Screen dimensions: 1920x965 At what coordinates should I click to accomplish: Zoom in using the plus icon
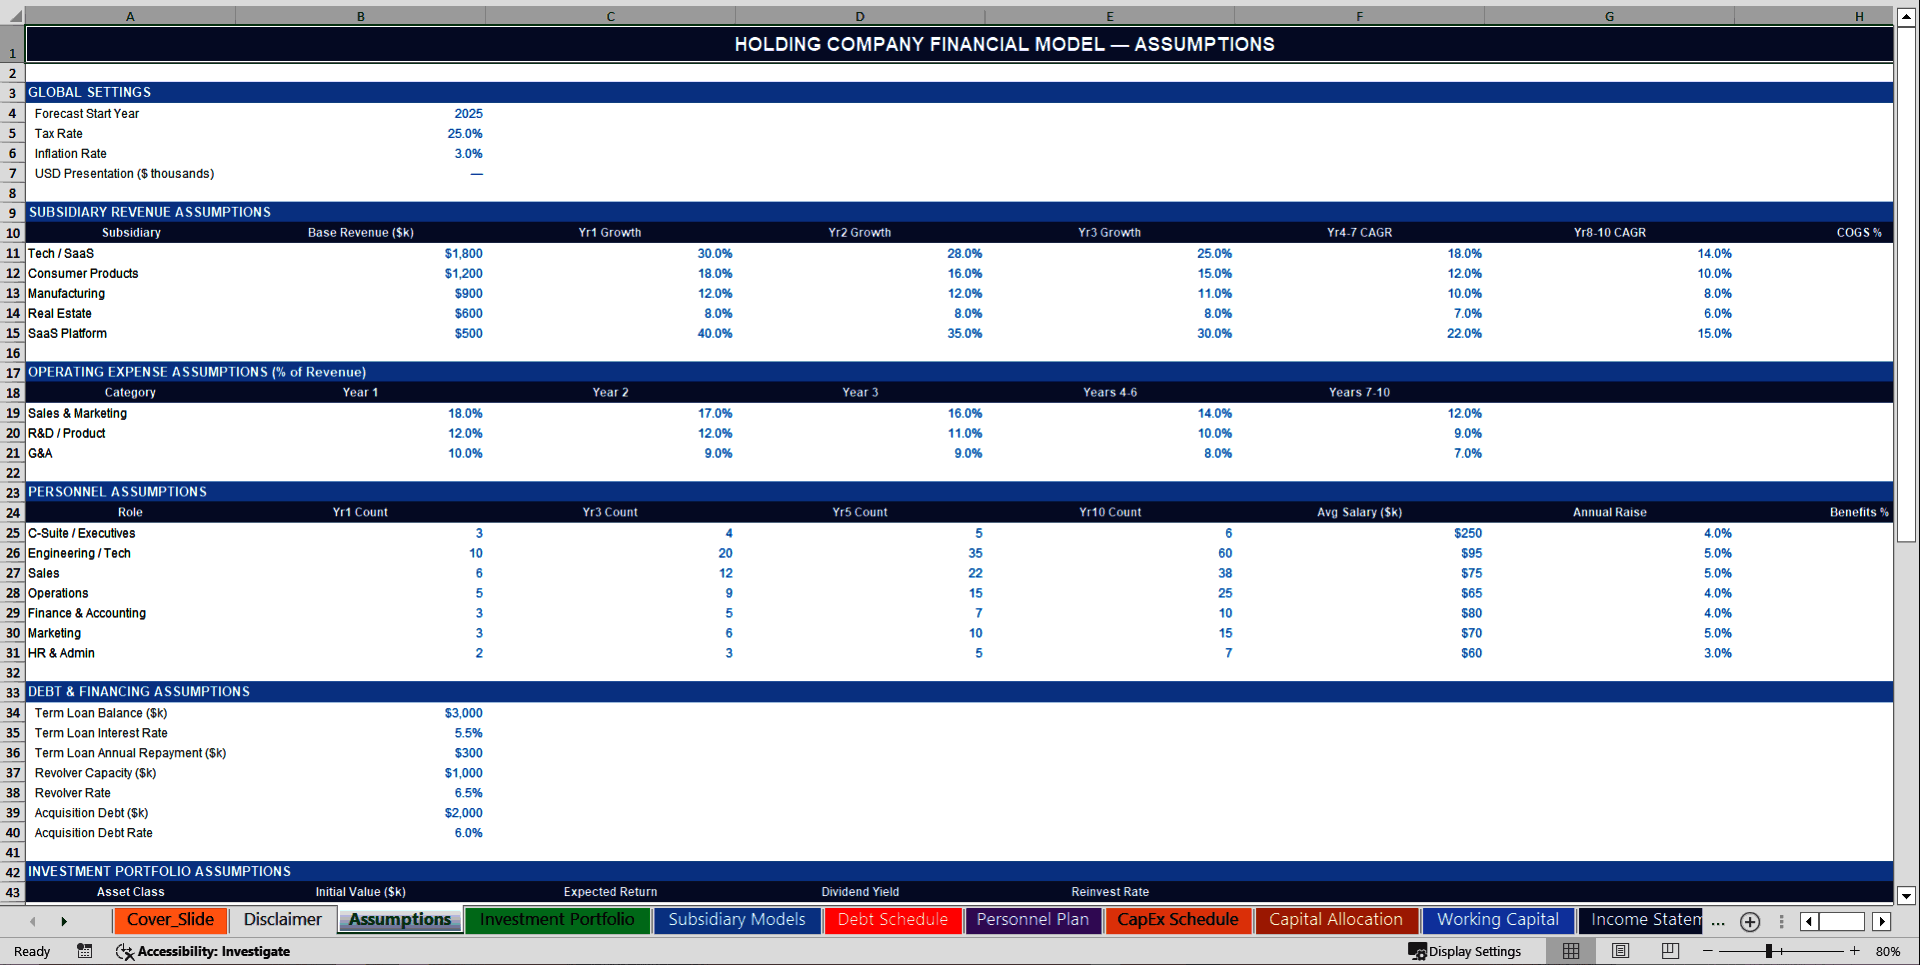click(x=1855, y=951)
